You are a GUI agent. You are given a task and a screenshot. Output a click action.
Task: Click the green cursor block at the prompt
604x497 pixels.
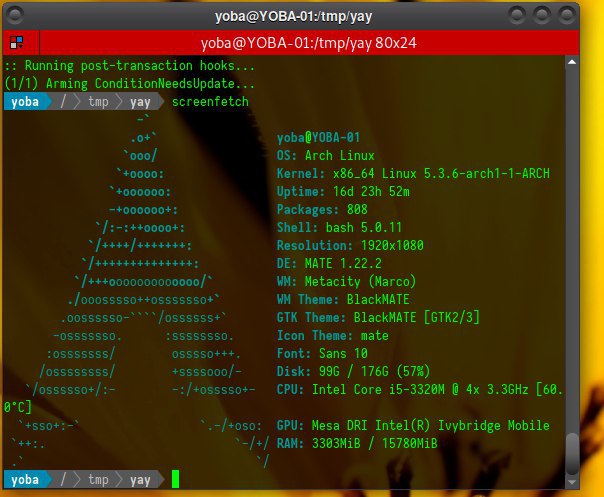tap(175, 479)
